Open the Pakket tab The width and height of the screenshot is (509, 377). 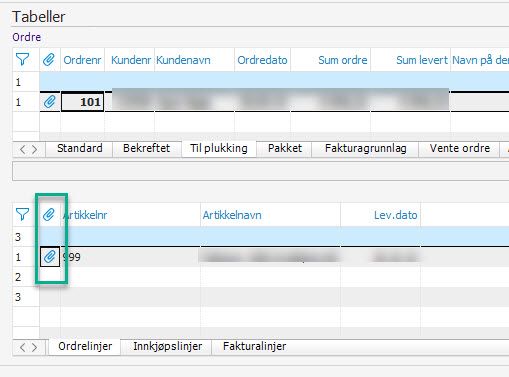285,148
